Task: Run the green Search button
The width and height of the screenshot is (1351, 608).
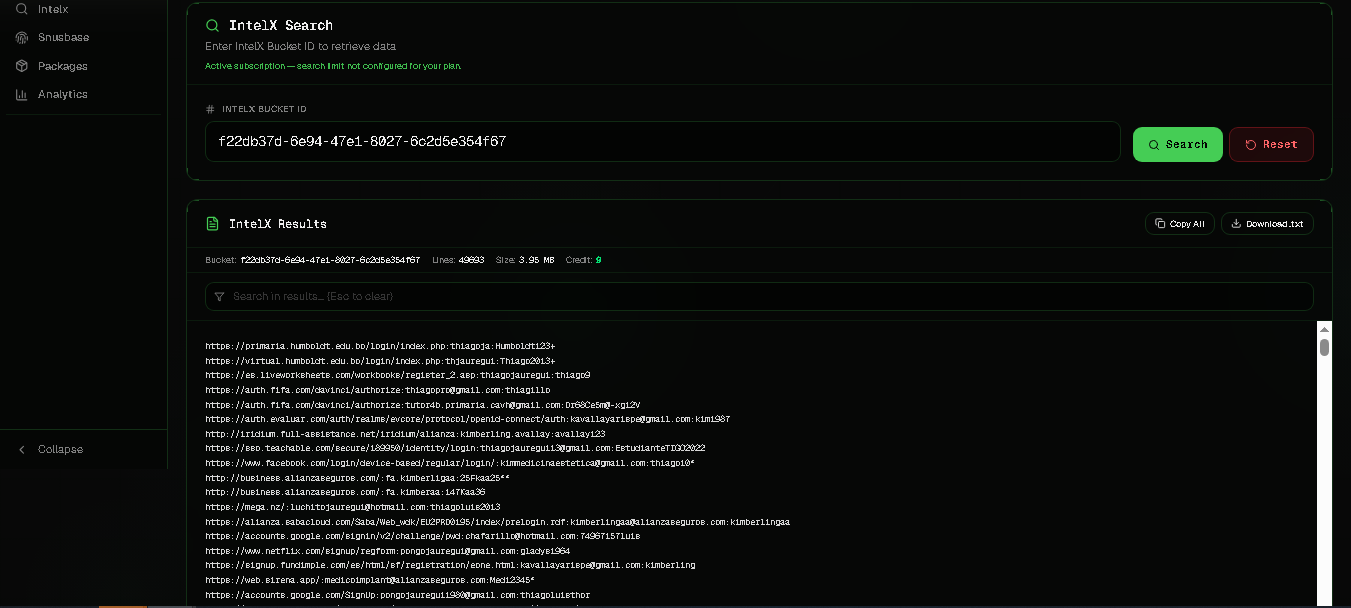Action: (1177, 144)
